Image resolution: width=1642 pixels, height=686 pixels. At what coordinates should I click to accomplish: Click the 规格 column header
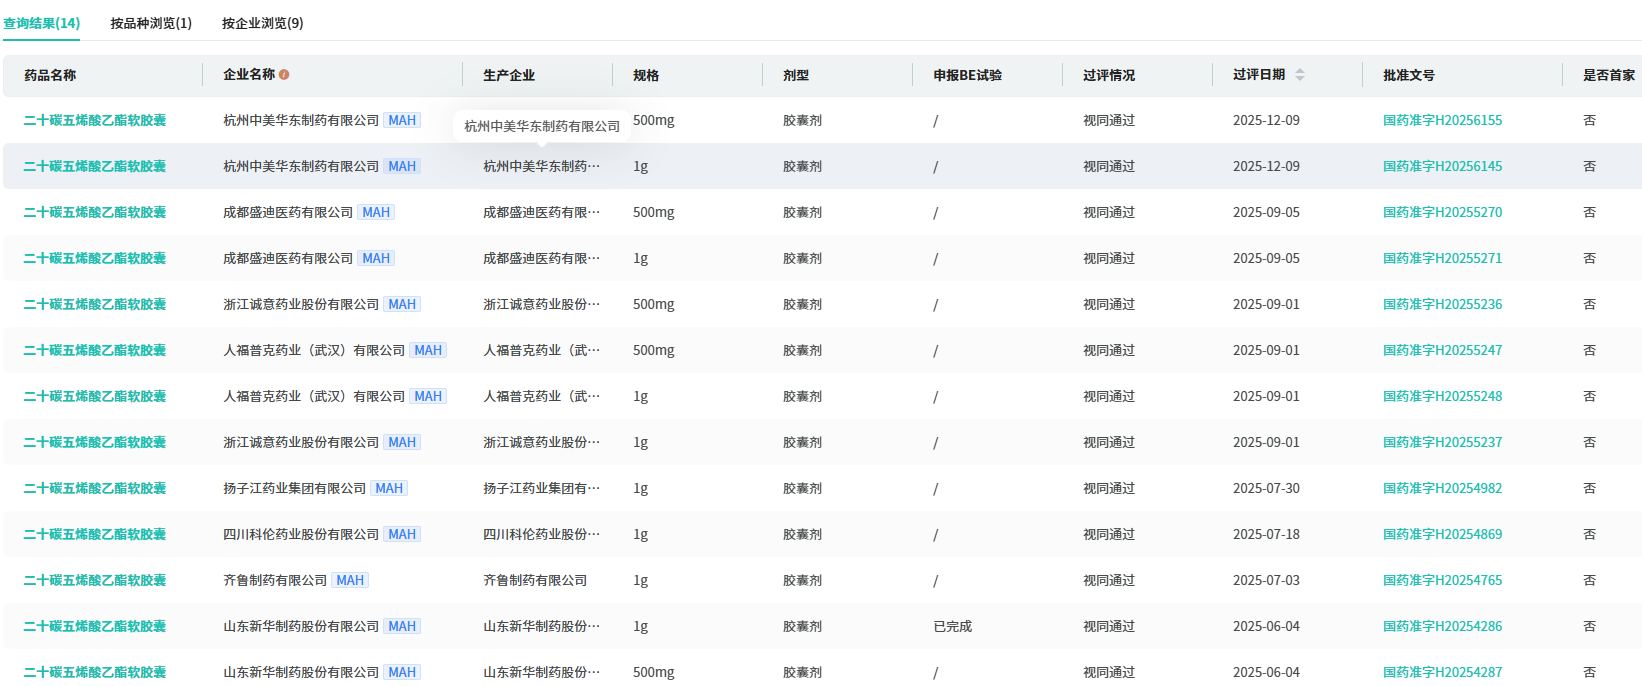646,75
